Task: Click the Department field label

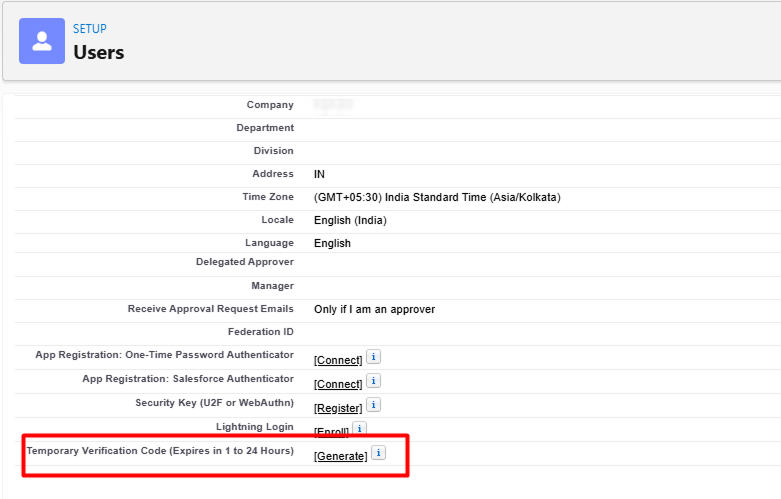Action: [x=265, y=127]
